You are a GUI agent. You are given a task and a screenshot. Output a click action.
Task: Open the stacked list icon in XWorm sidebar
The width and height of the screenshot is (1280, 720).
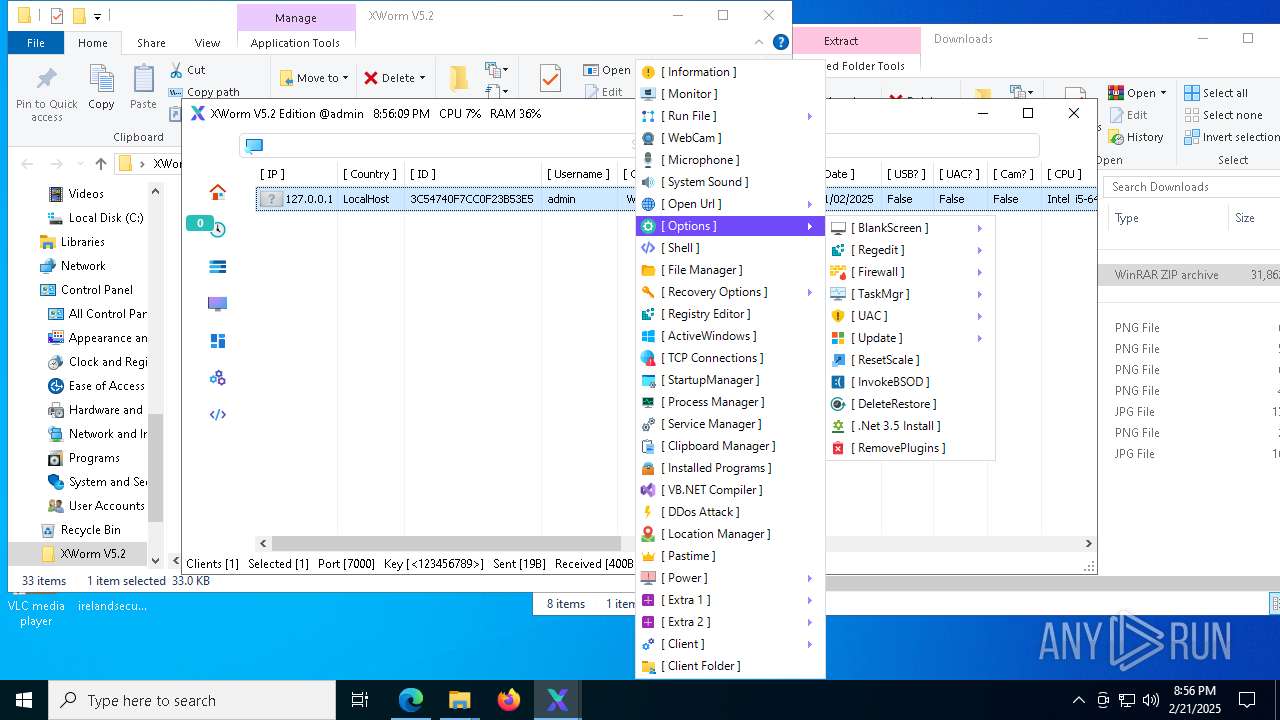click(217, 267)
